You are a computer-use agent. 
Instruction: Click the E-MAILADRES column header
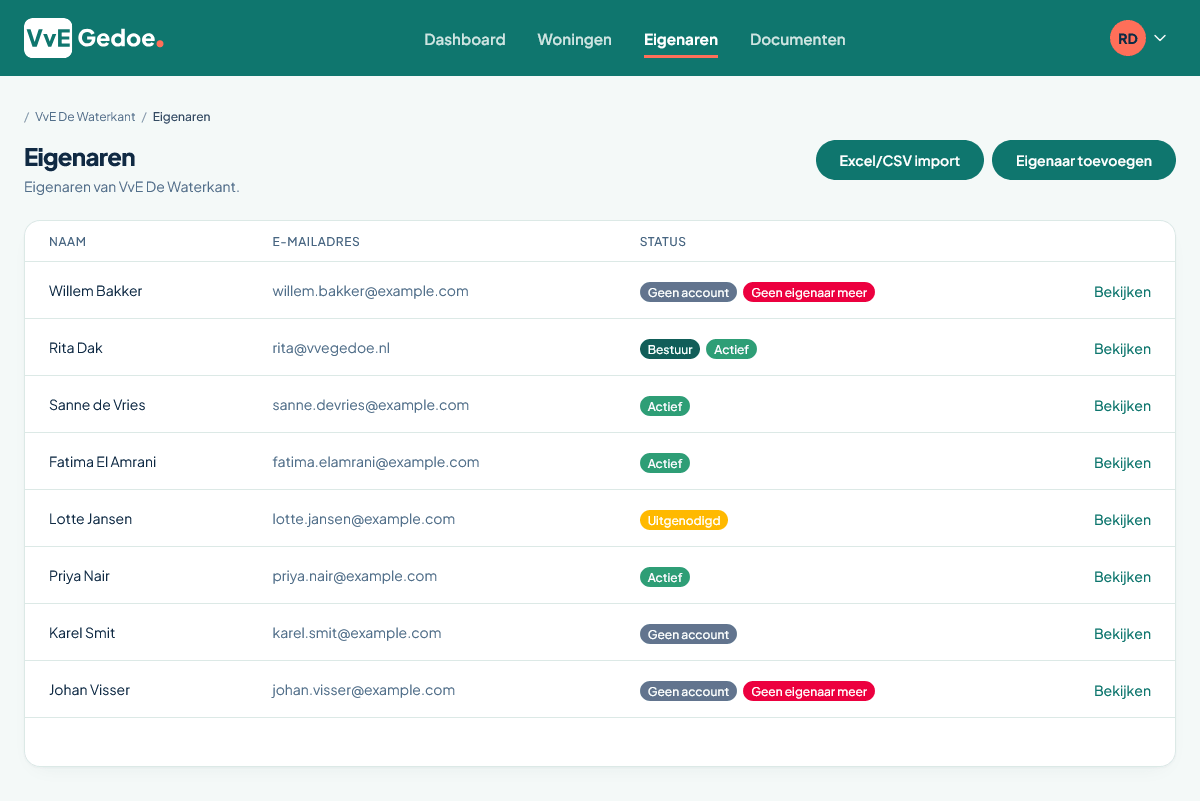pyautogui.click(x=316, y=242)
